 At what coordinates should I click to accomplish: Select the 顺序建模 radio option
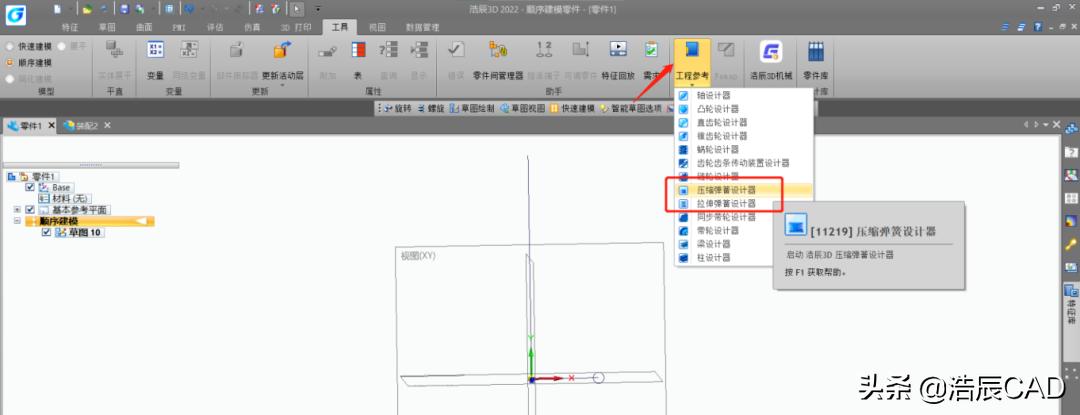coord(29,63)
